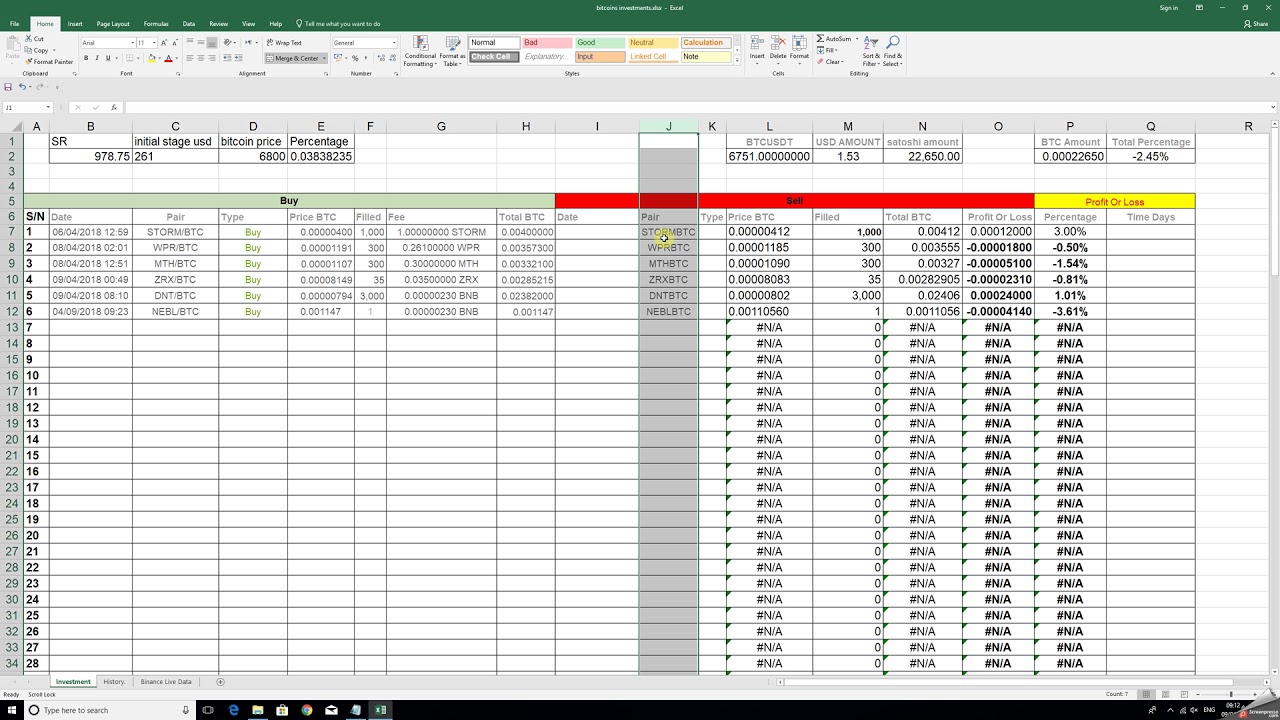Viewport: 1280px width, 720px height.
Task: Align text left
Action: (x=190, y=58)
